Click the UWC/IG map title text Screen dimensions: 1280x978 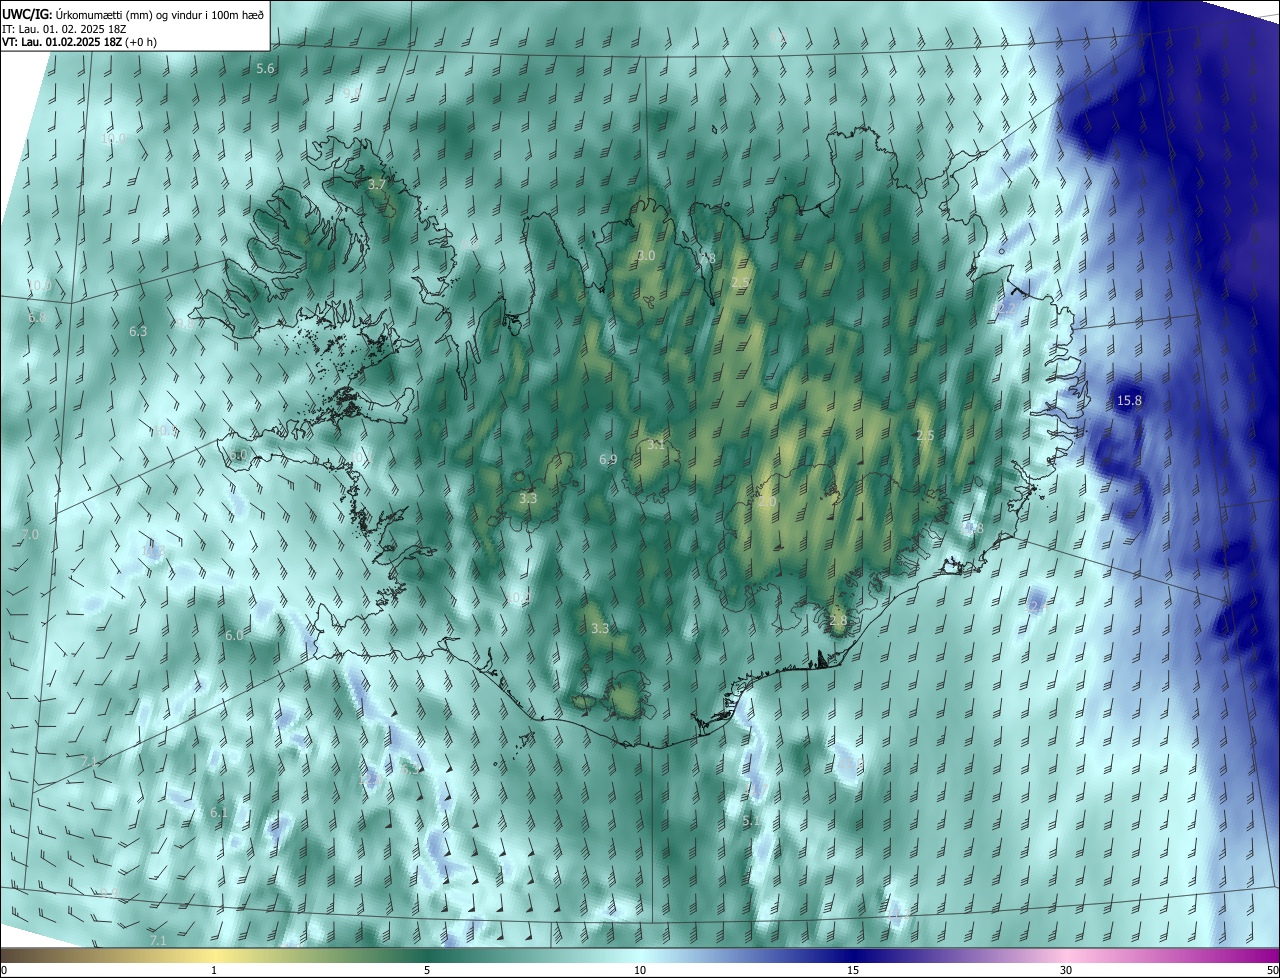pyautogui.click(x=134, y=13)
